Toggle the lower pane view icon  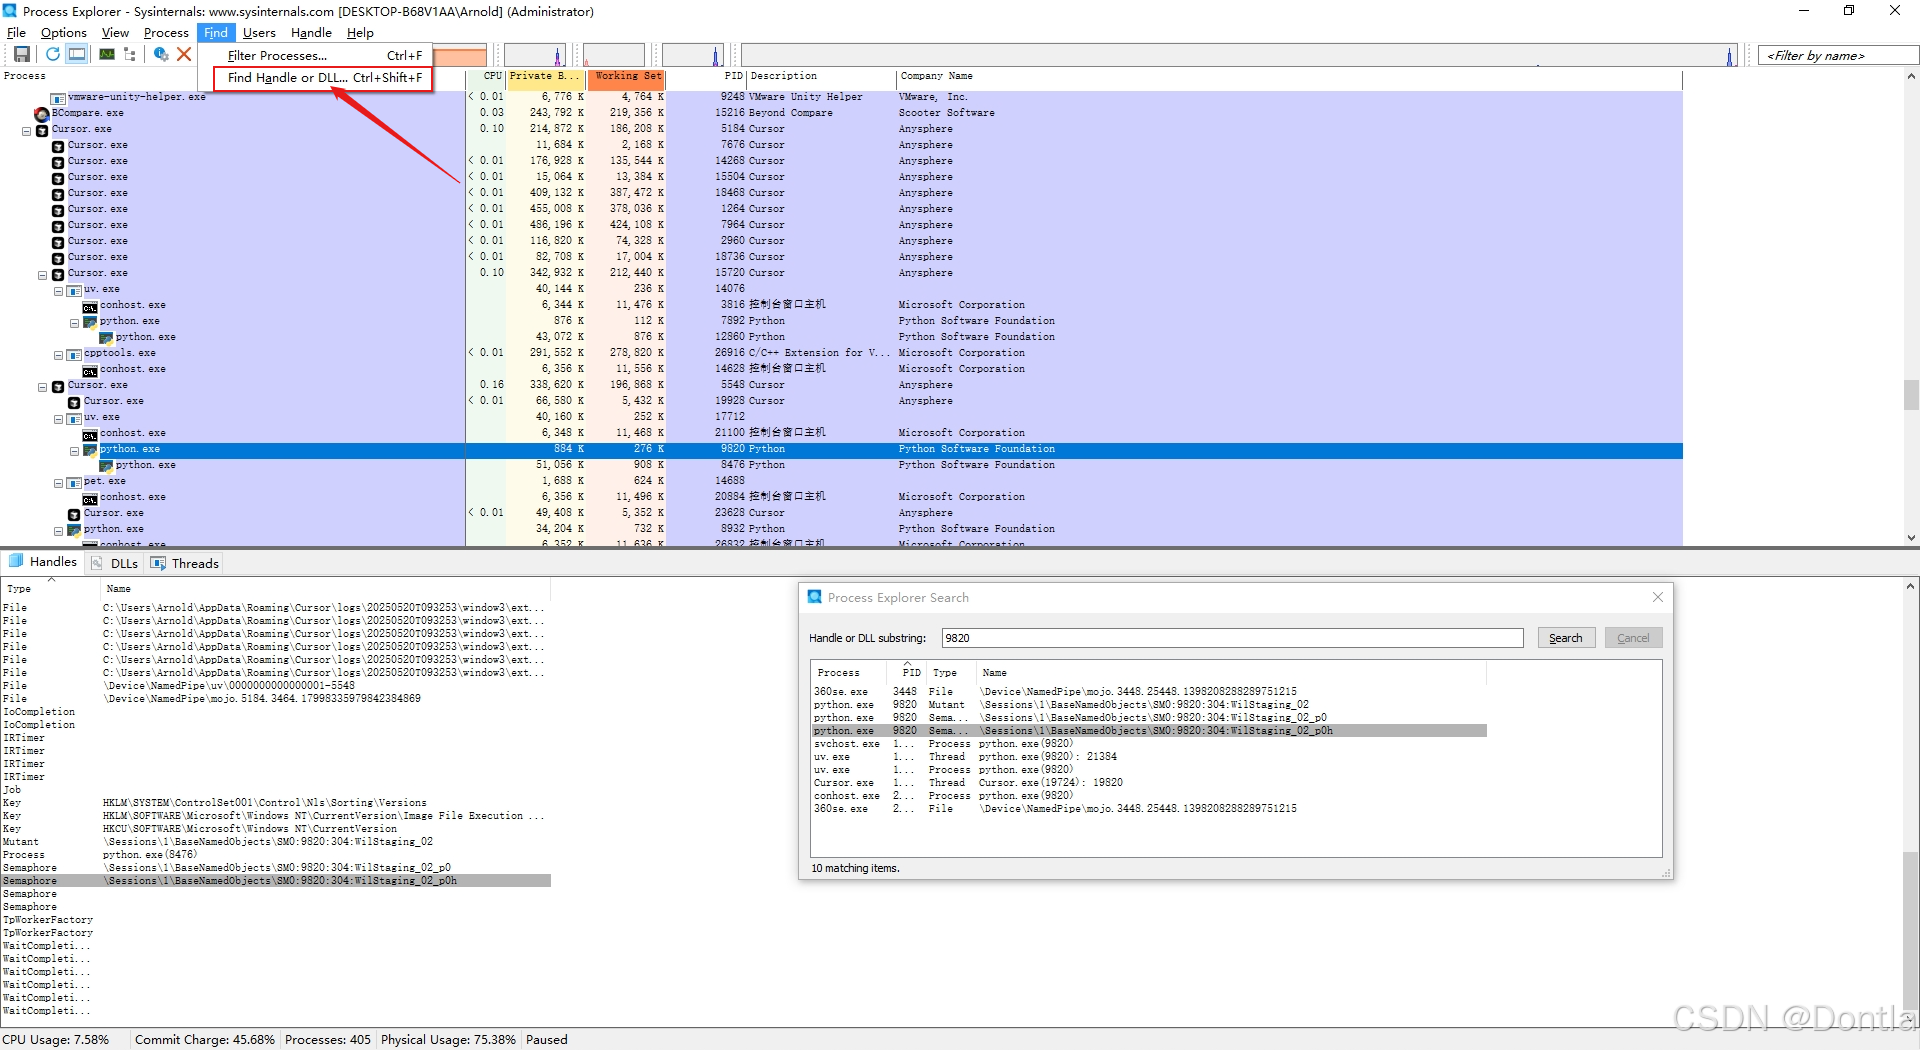76,54
